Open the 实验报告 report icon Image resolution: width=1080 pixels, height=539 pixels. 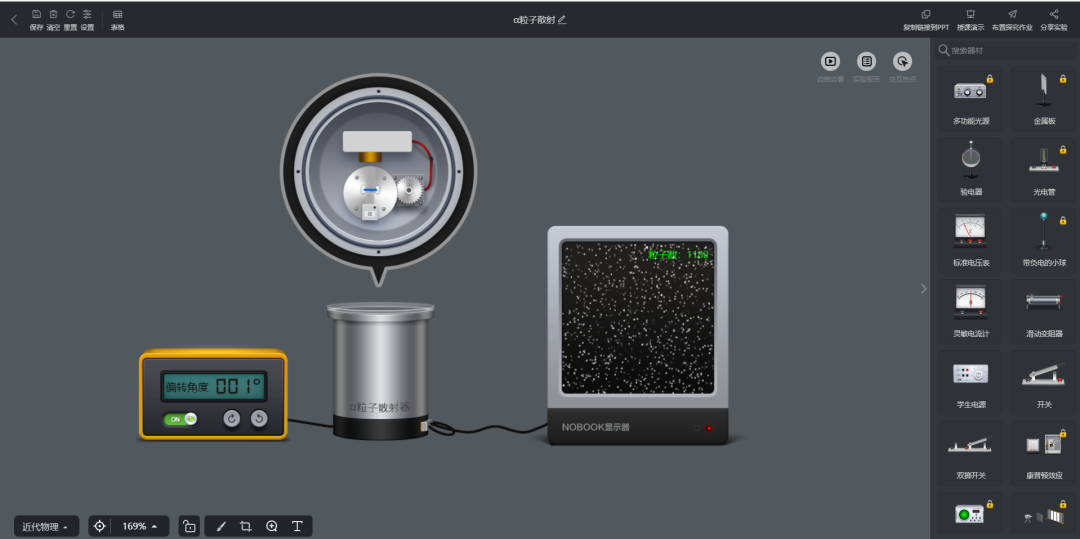866,62
